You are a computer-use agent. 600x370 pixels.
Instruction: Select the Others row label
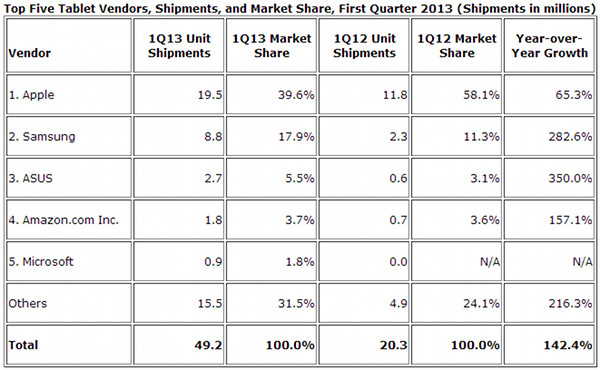[x=69, y=303]
